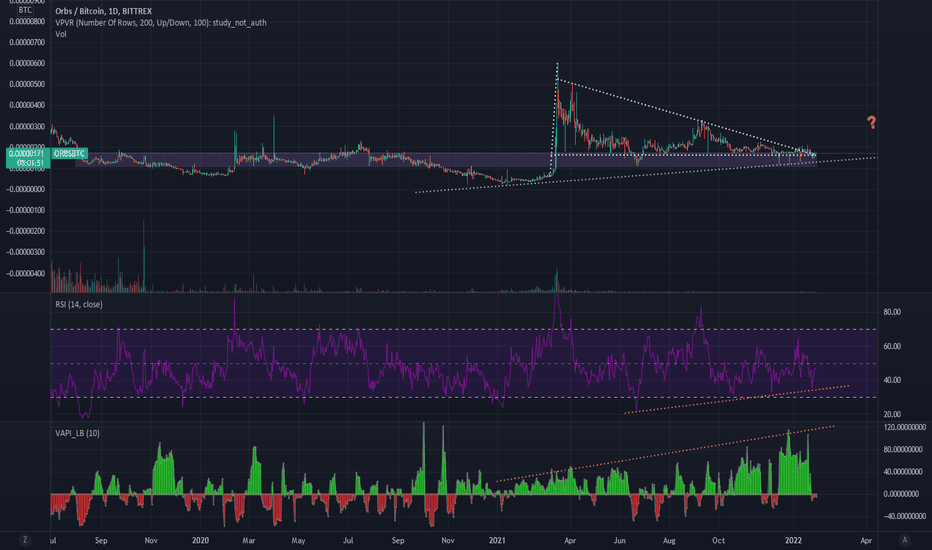Click the 120.00000000 VAPI axis value
The image size is (932, 550).
click(905, 428)
